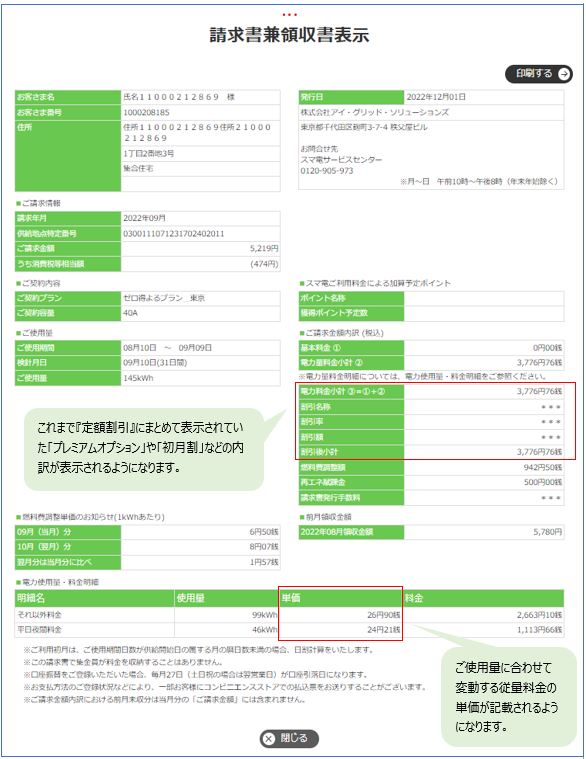
Task: Click the 明細名 column header
Action: pos(94,598)
